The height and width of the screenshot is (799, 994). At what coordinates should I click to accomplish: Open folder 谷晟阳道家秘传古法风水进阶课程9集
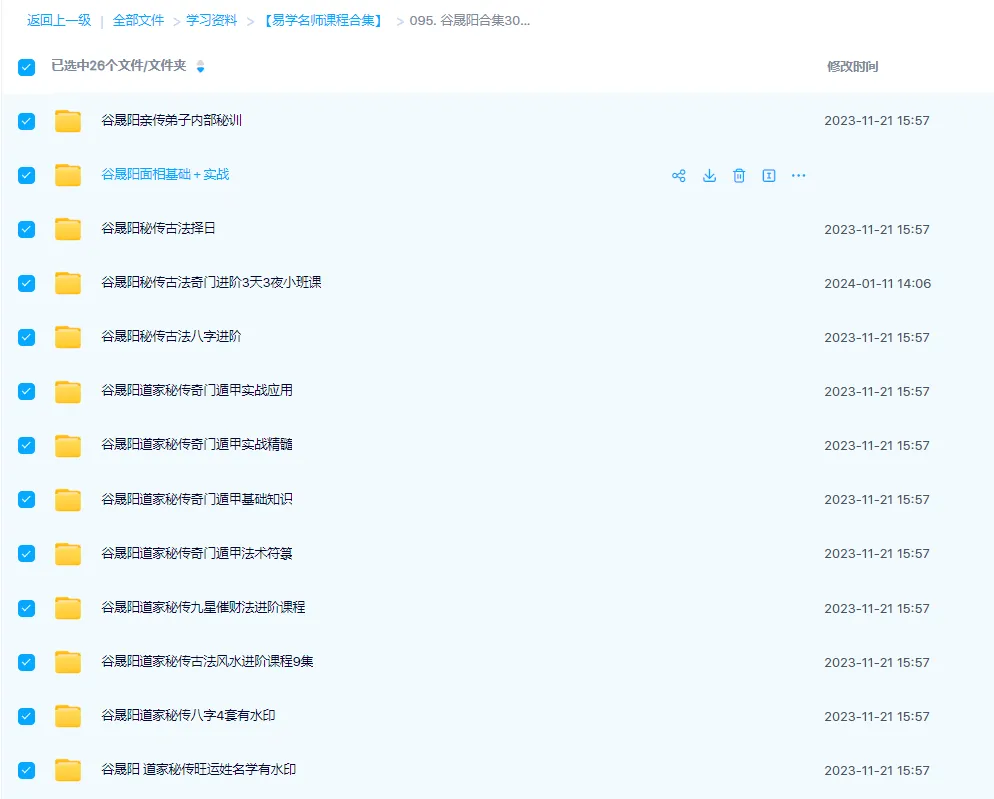207,661
